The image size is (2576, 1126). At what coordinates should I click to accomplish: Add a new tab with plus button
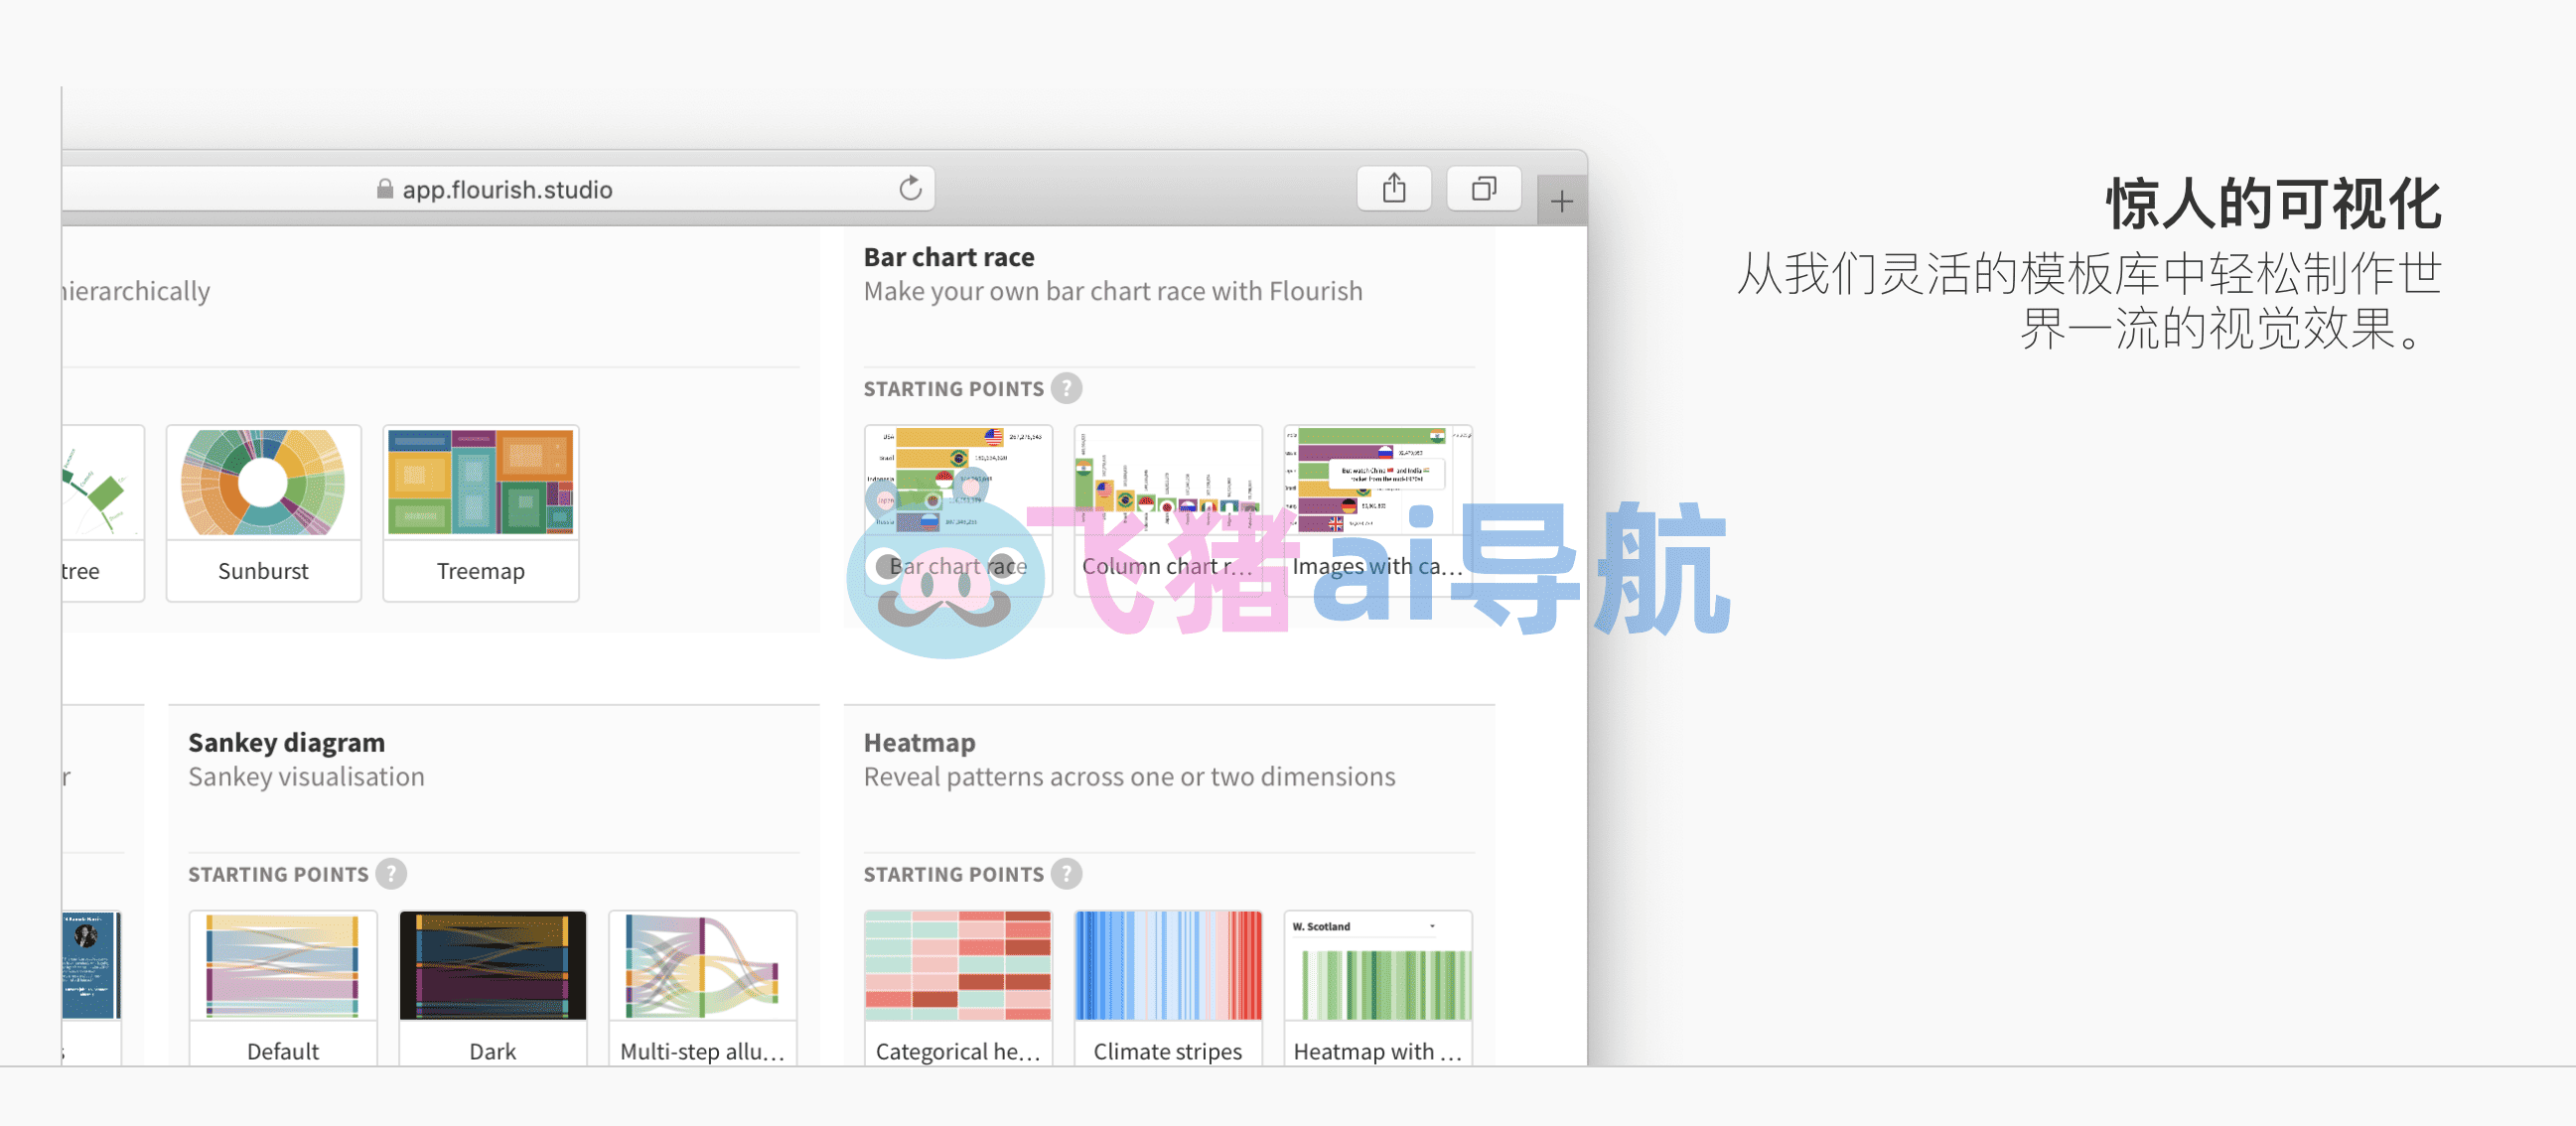pyautogui.click(x=1561, y=201)
